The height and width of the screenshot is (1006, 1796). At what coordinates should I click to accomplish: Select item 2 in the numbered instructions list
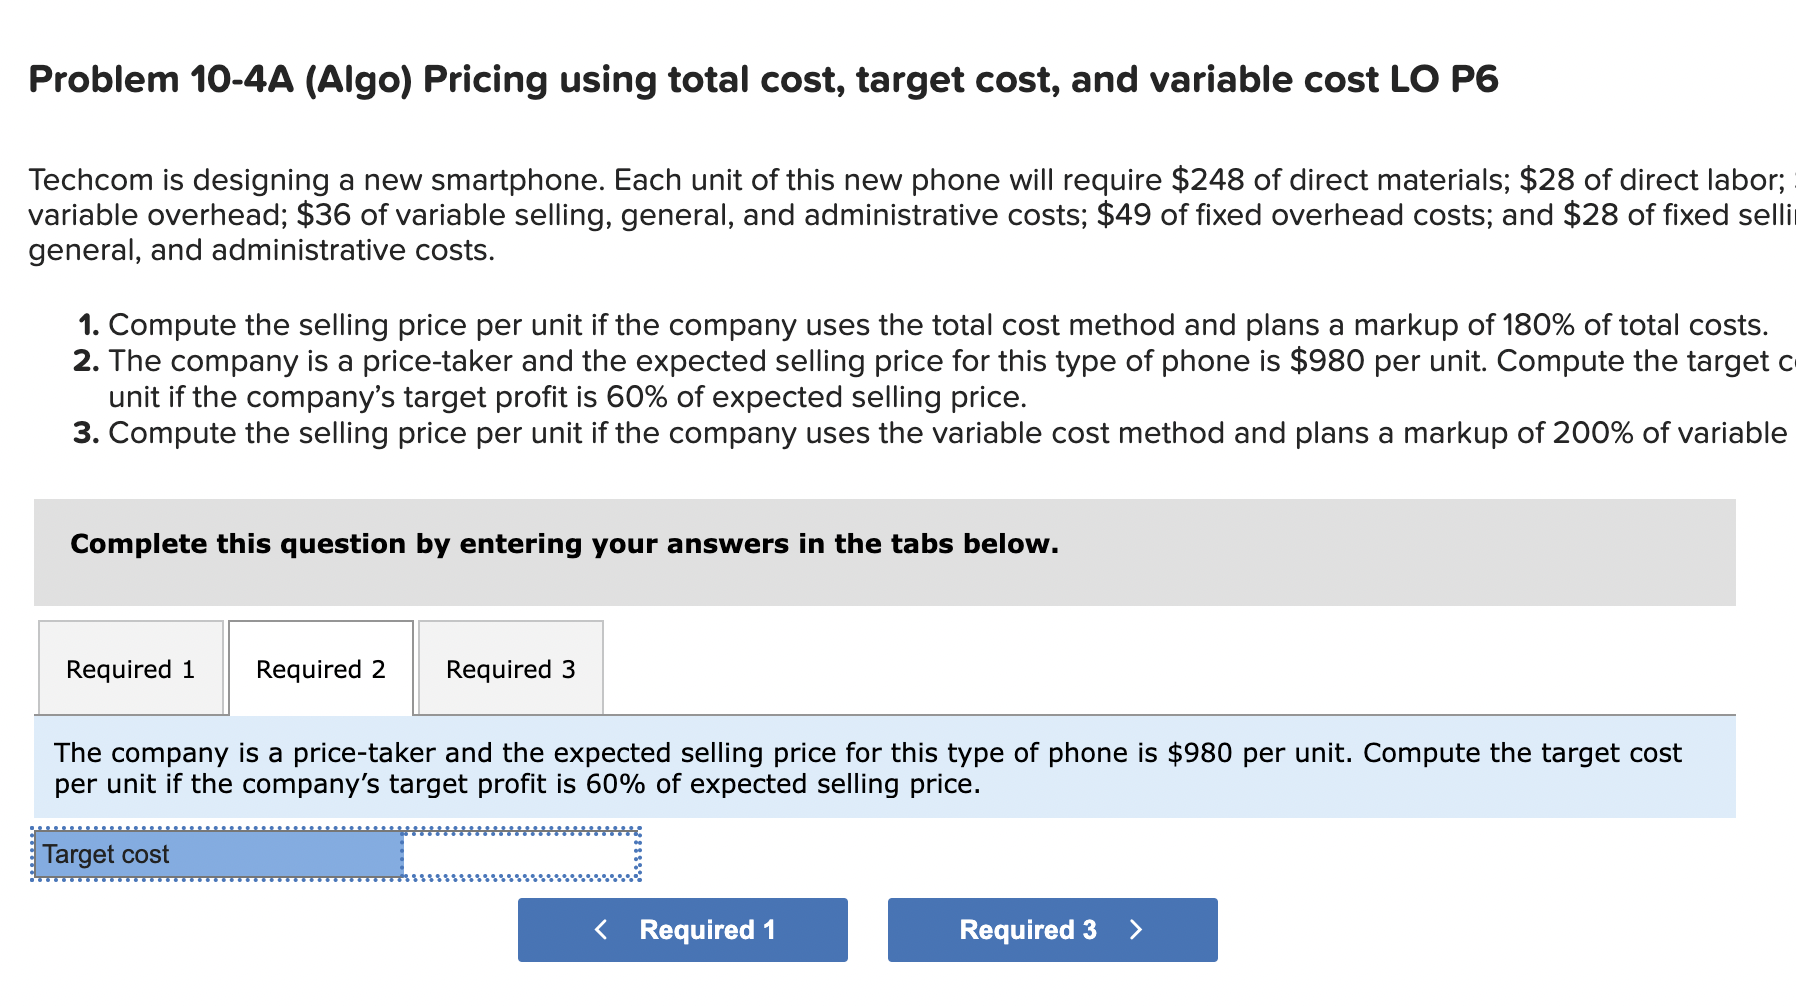900,378
